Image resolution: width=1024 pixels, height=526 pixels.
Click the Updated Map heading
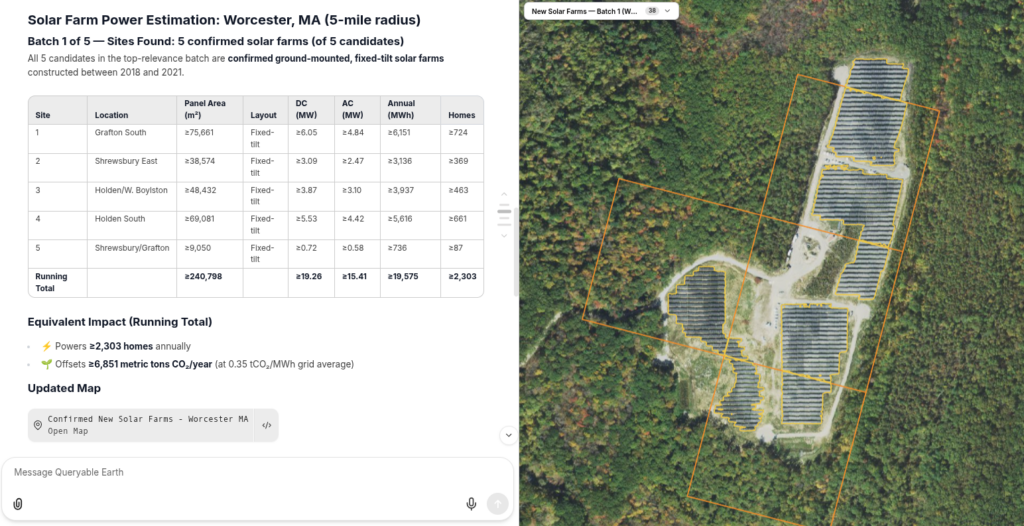pos(64,388)
